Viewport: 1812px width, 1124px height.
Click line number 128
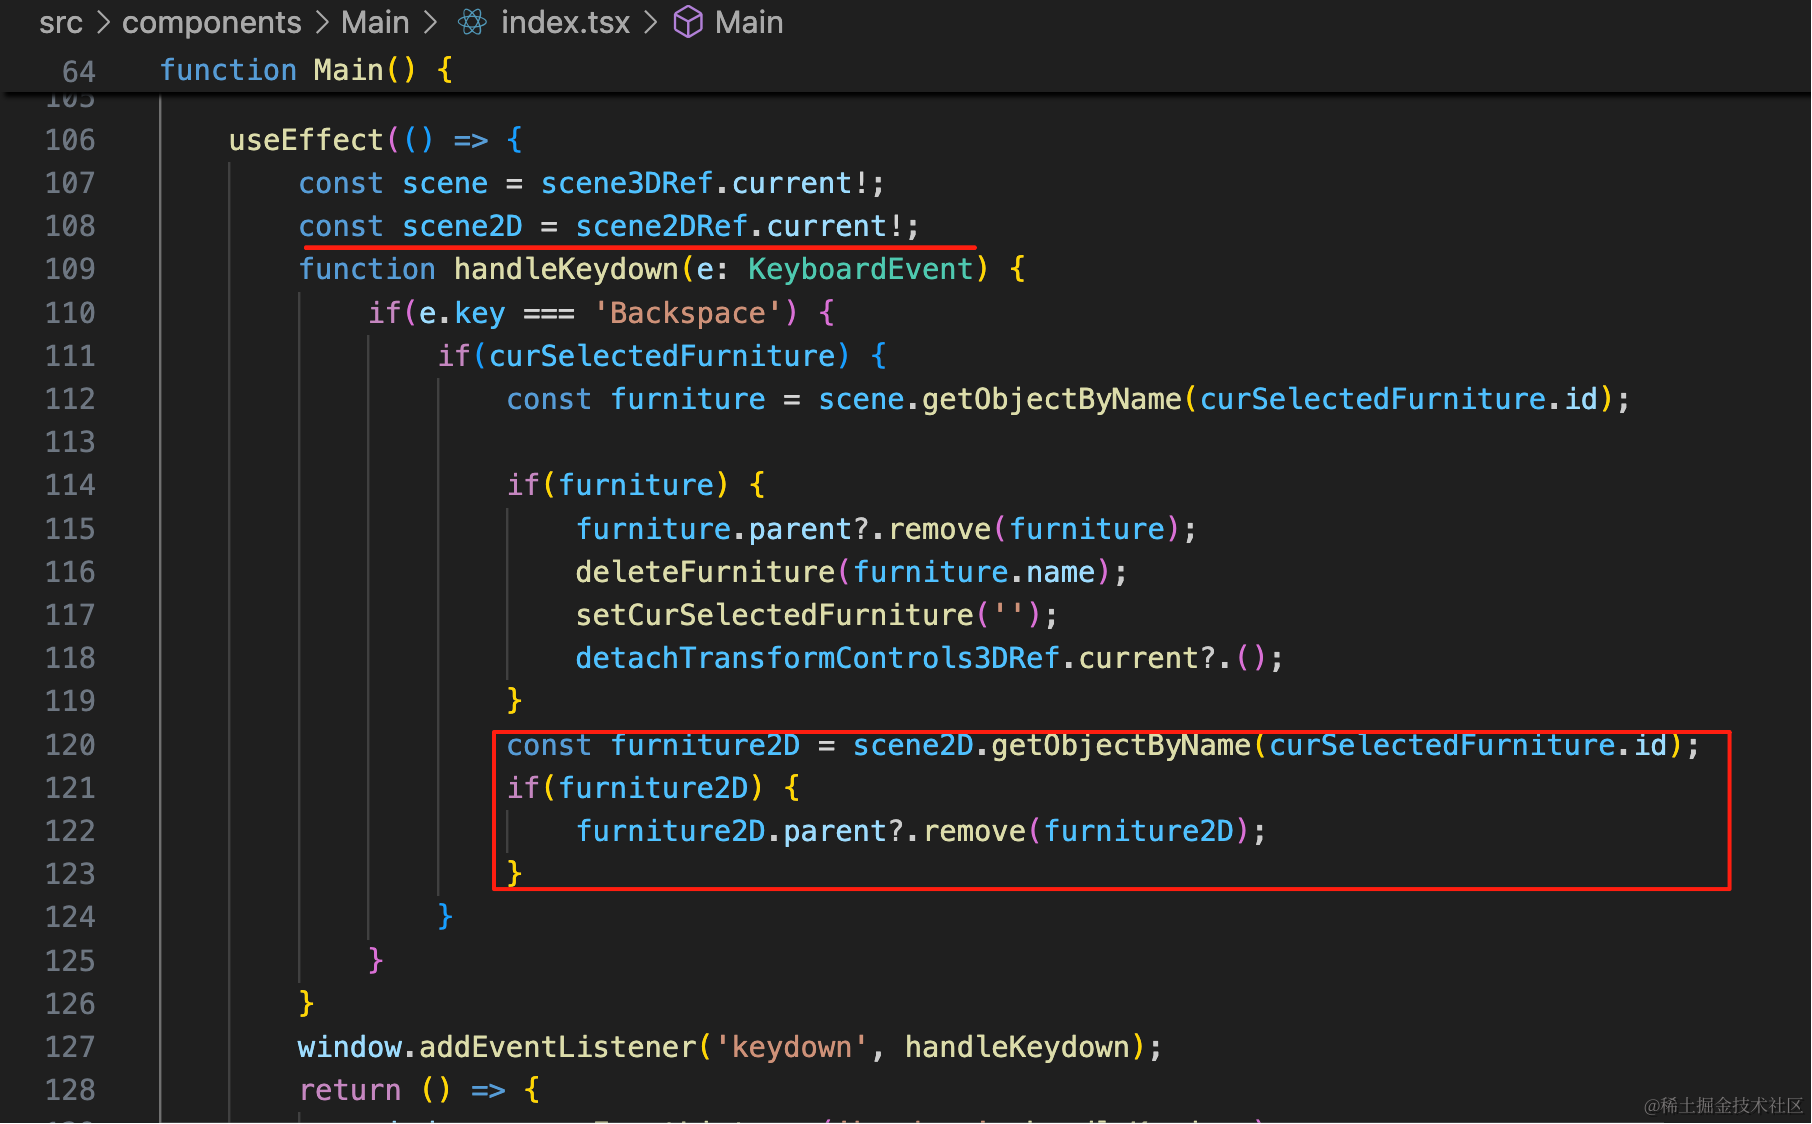tap(70, 1090)
